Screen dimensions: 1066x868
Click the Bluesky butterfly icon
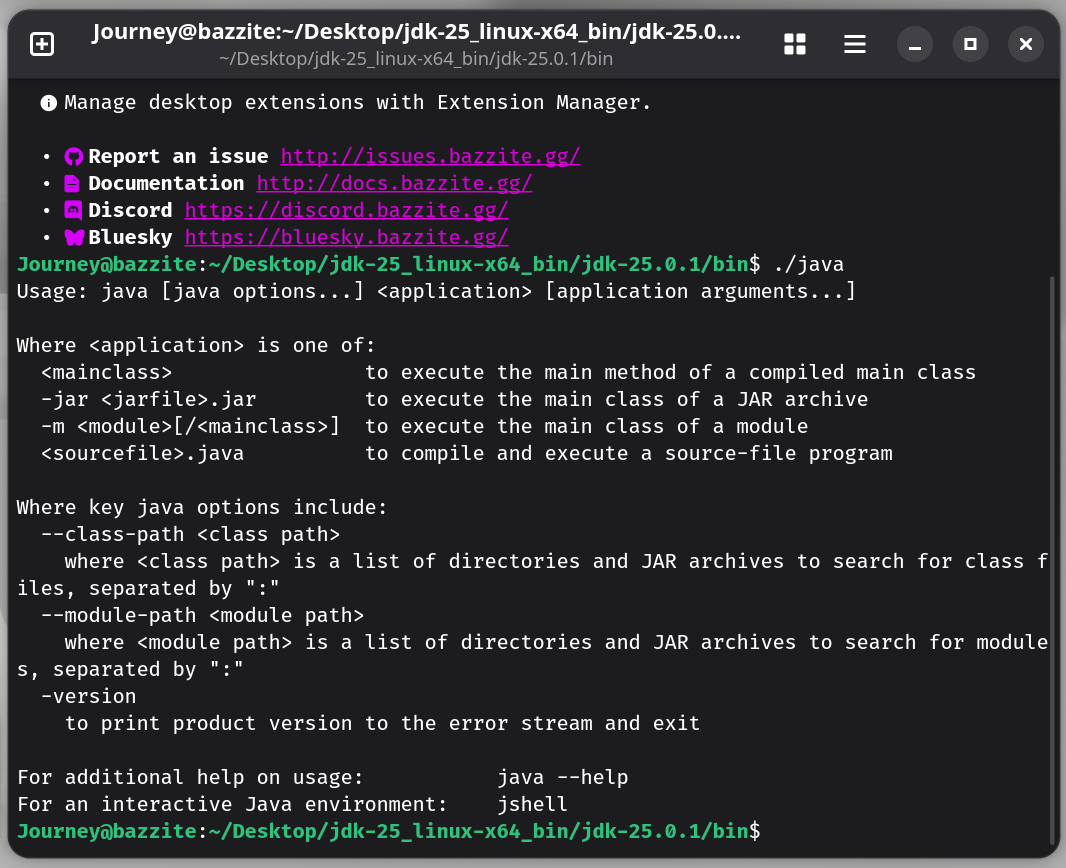point(74,237)
